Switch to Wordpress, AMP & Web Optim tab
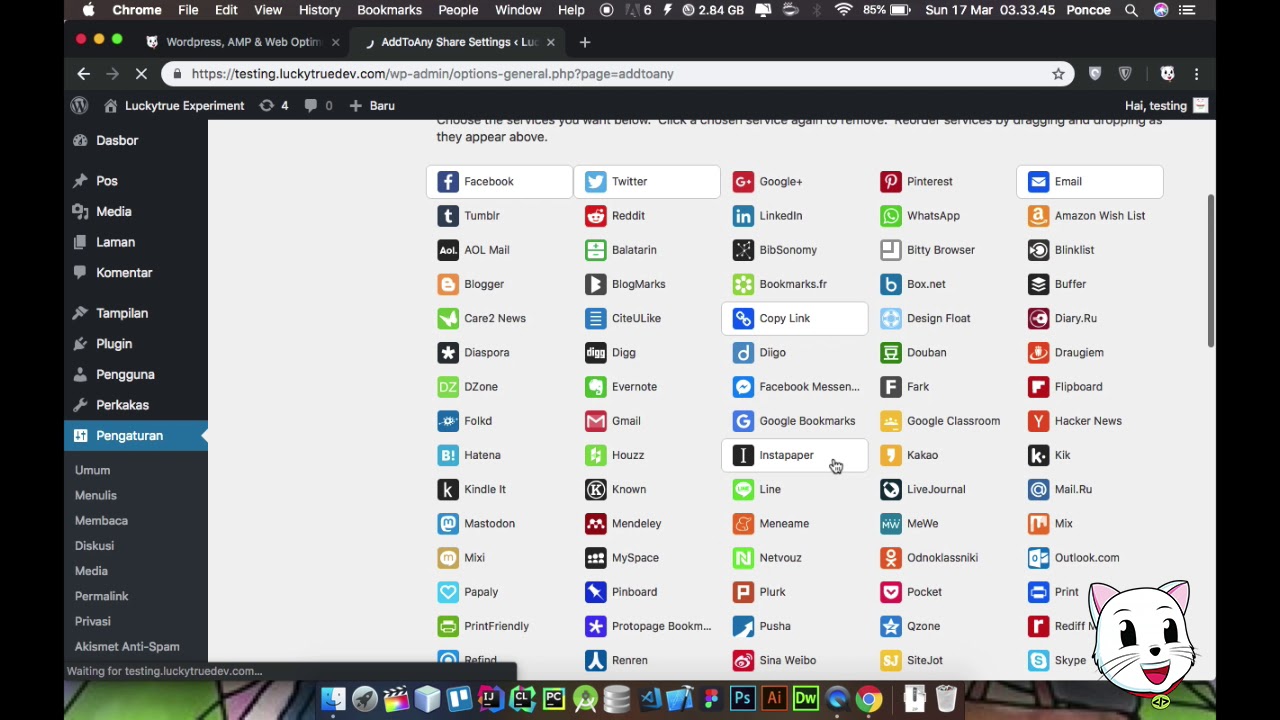1280x720 pixels. coord(244,42)
